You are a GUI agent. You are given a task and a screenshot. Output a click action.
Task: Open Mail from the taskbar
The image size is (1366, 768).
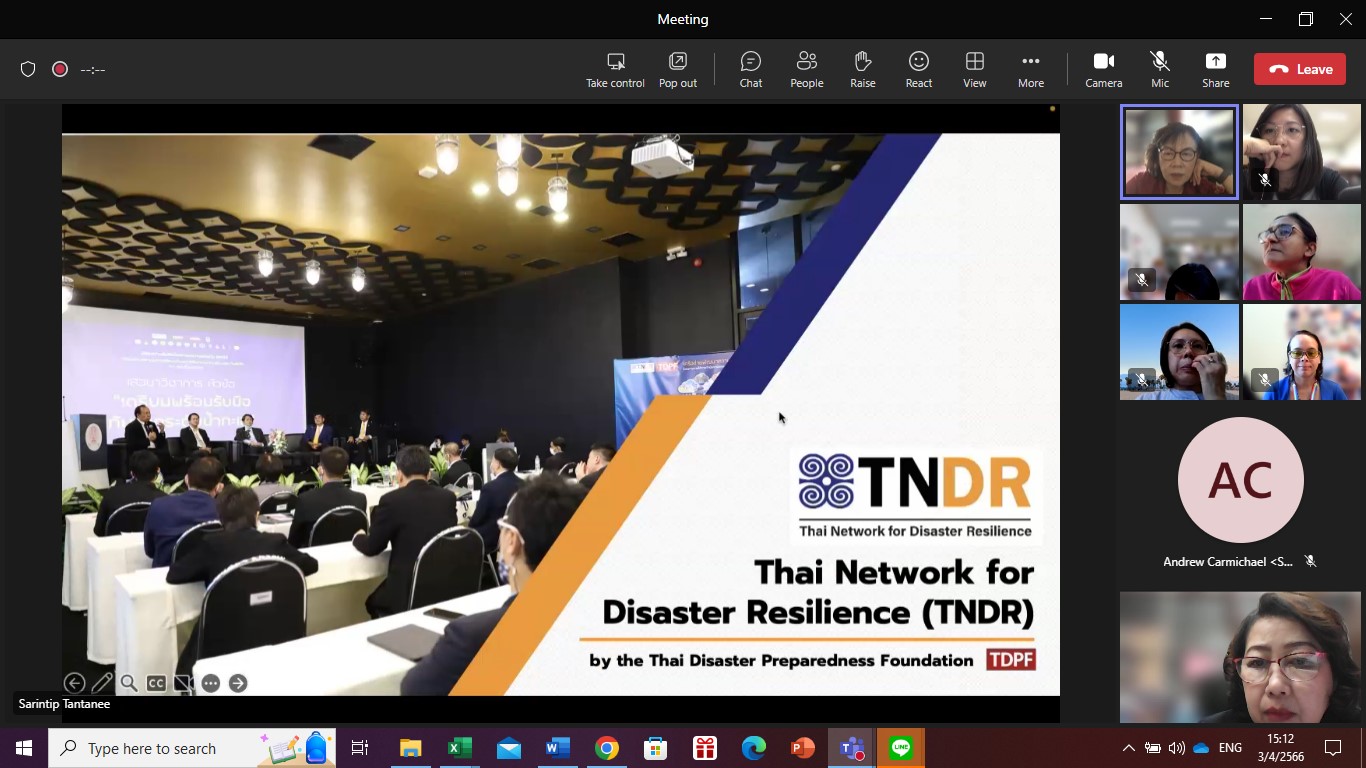508,748
